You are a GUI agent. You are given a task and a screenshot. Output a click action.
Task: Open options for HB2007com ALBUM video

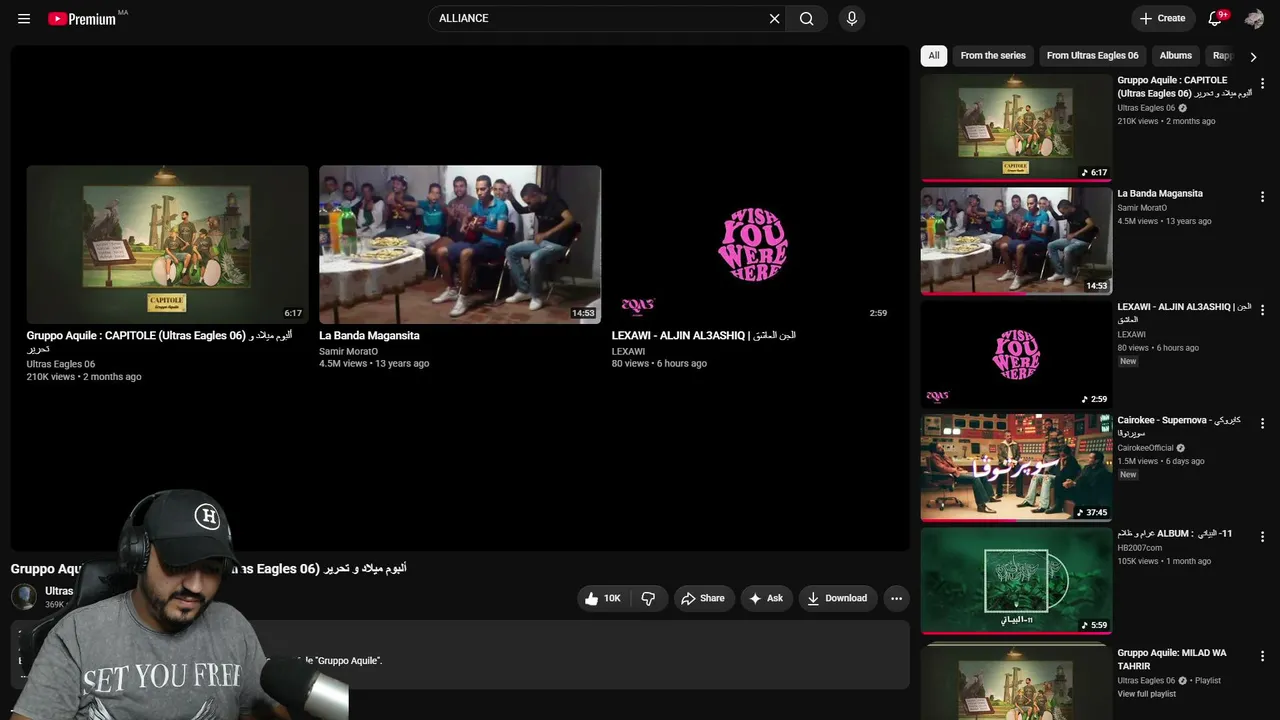point(1262,537)
